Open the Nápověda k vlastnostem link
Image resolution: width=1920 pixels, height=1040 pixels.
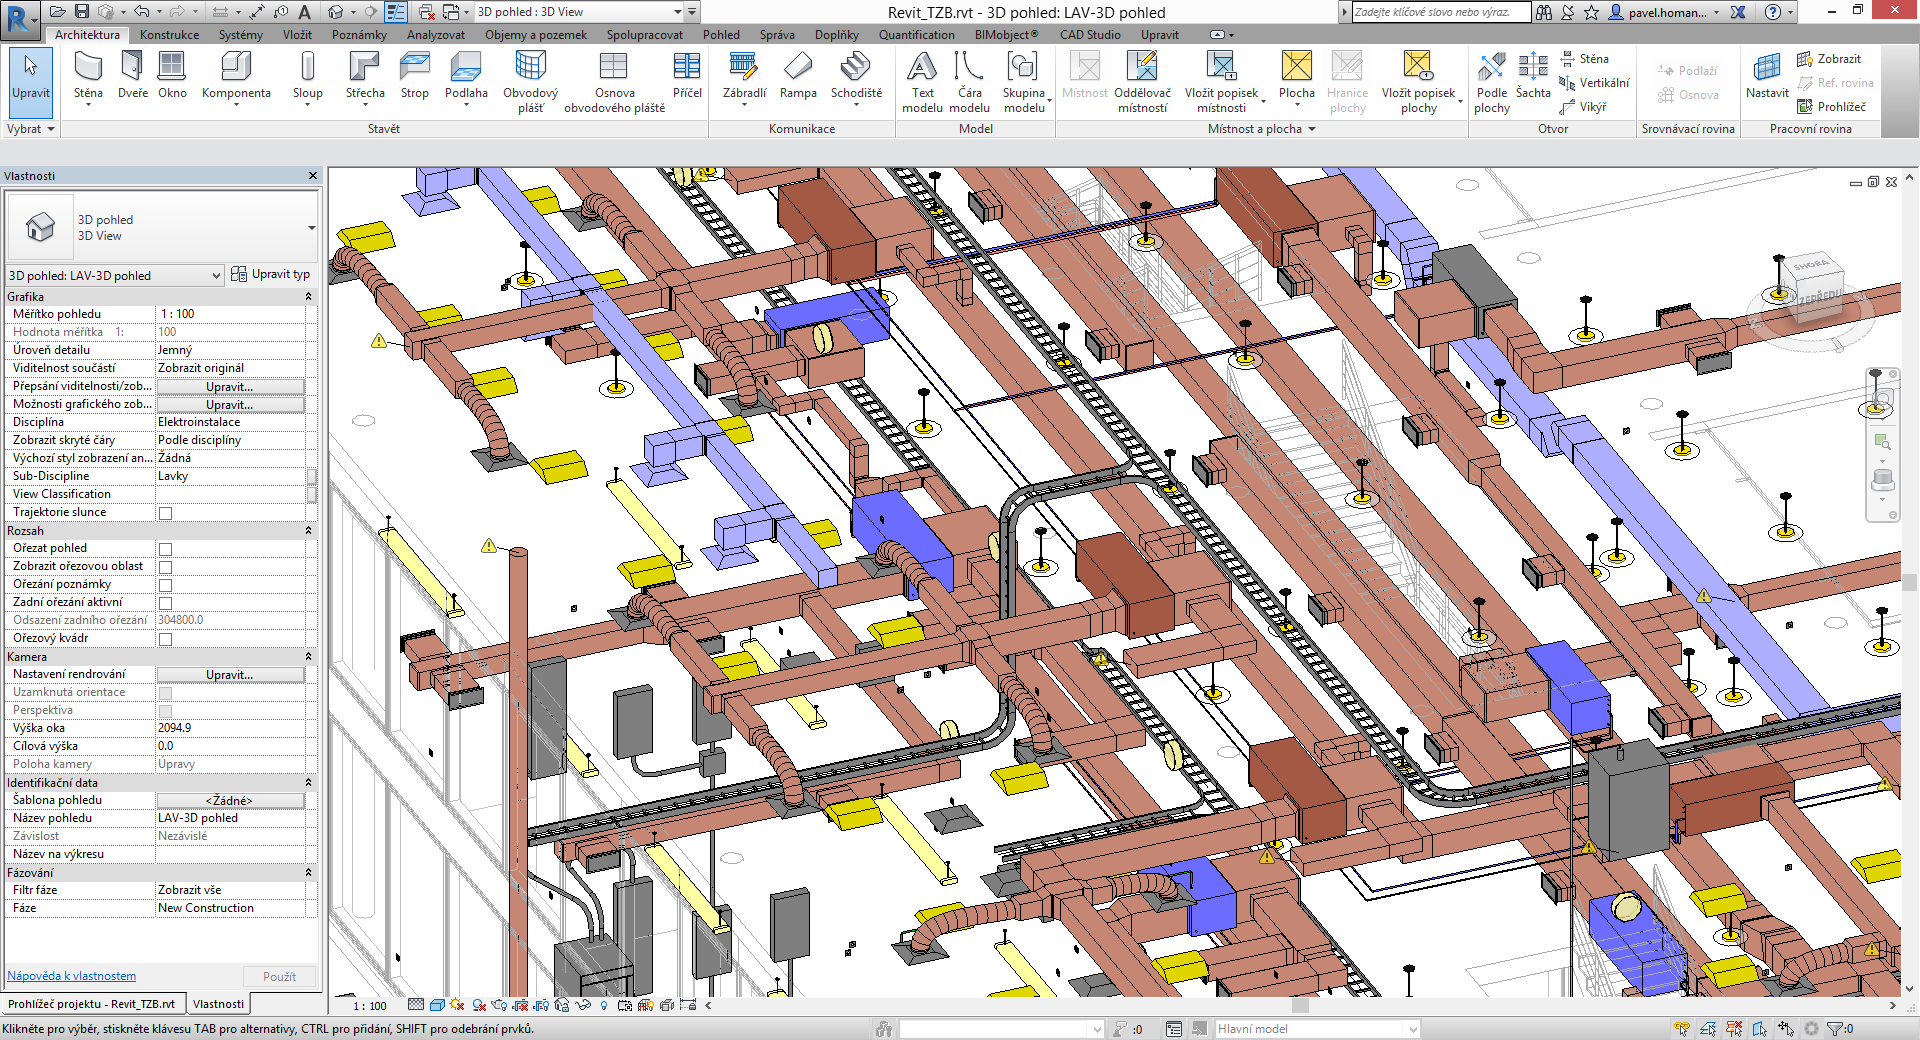click(x=72, y=976)
